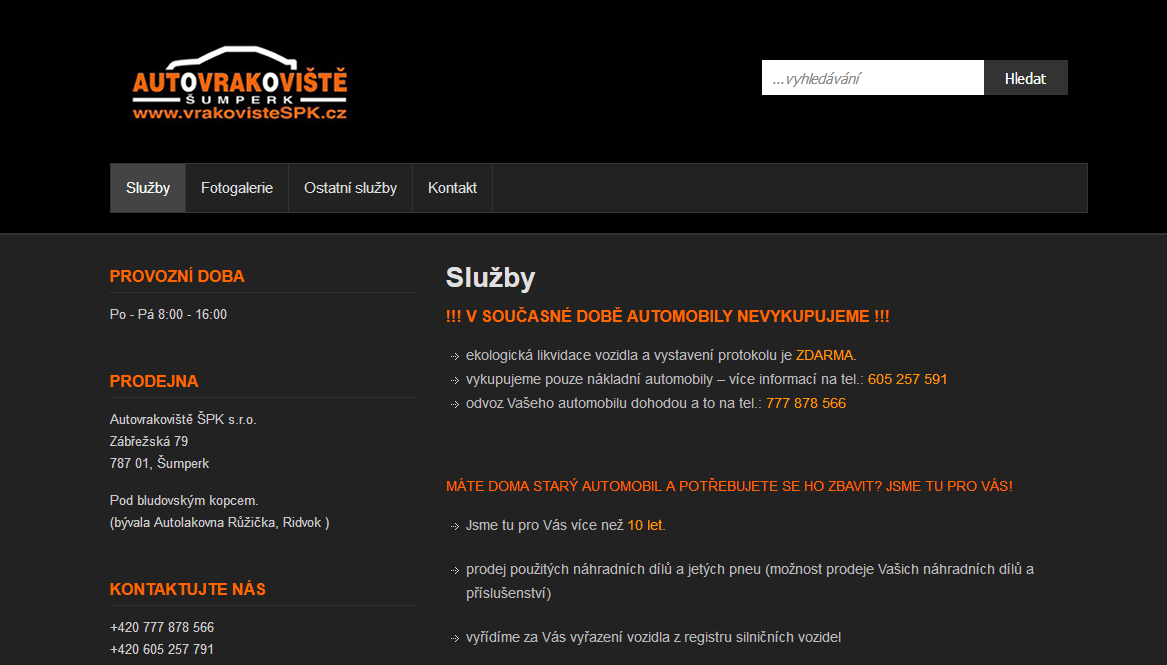
Task: Click the orange 10 let text
Action: point(645,525)
